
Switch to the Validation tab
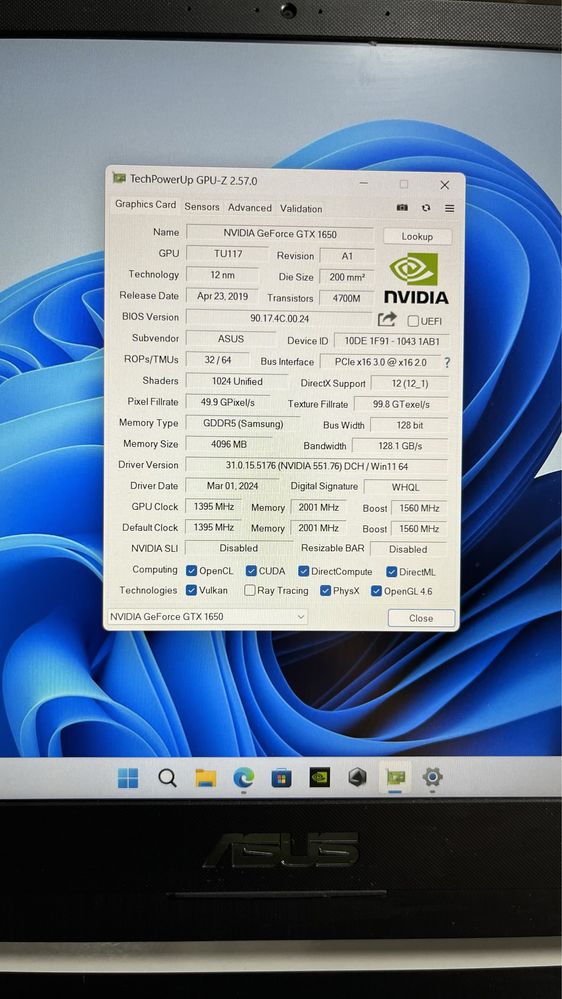[301, 208]
